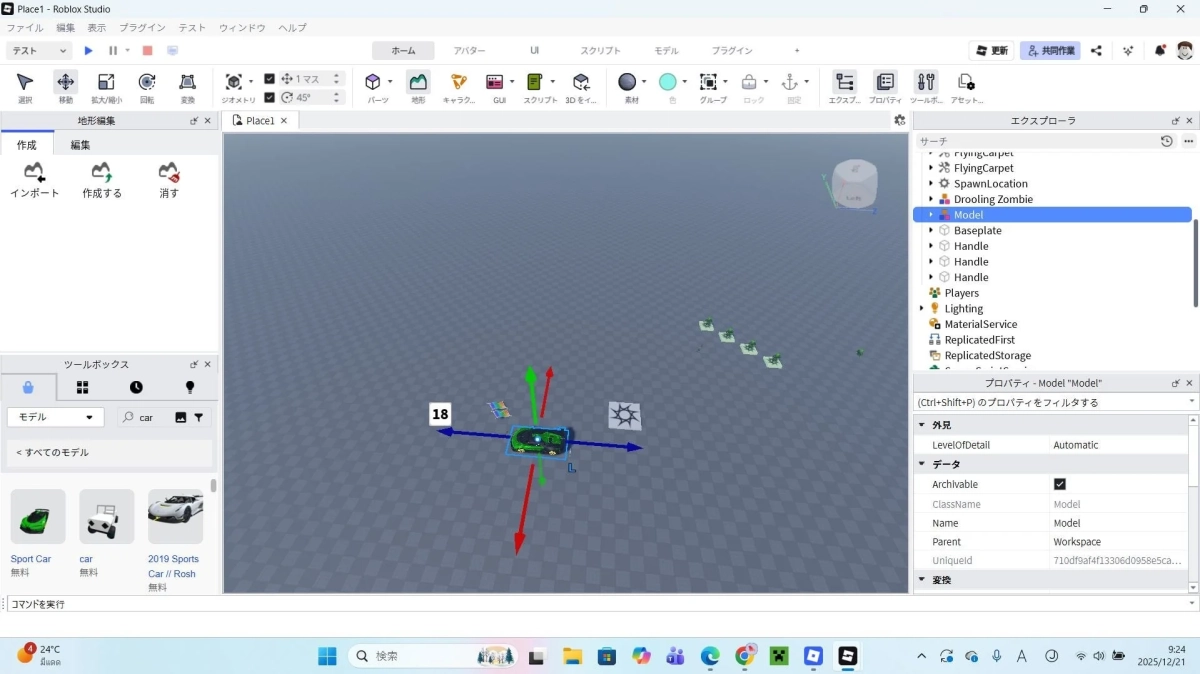Click the toolbox results scrollbar

213,485
